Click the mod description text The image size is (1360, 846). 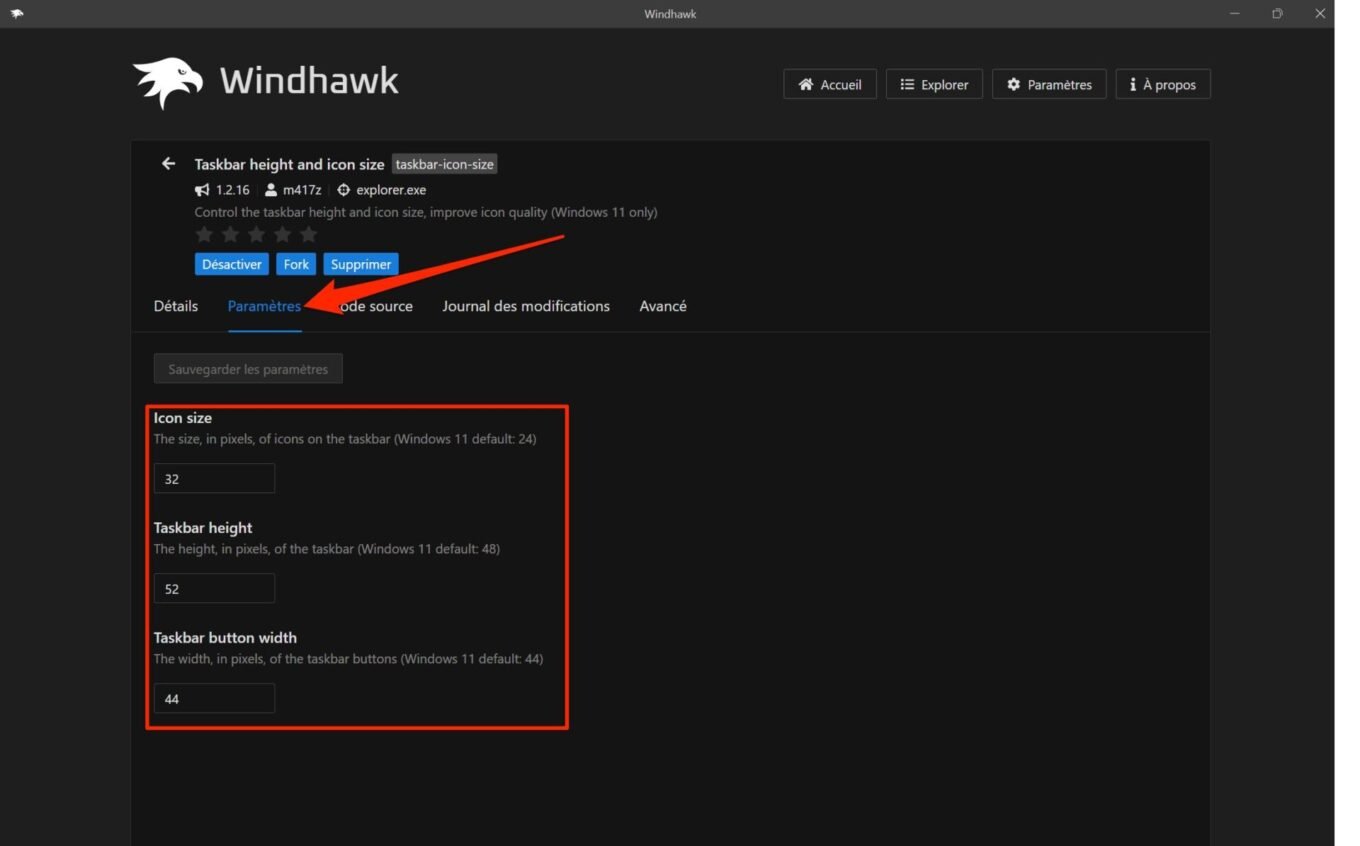(x=426, y=212)
